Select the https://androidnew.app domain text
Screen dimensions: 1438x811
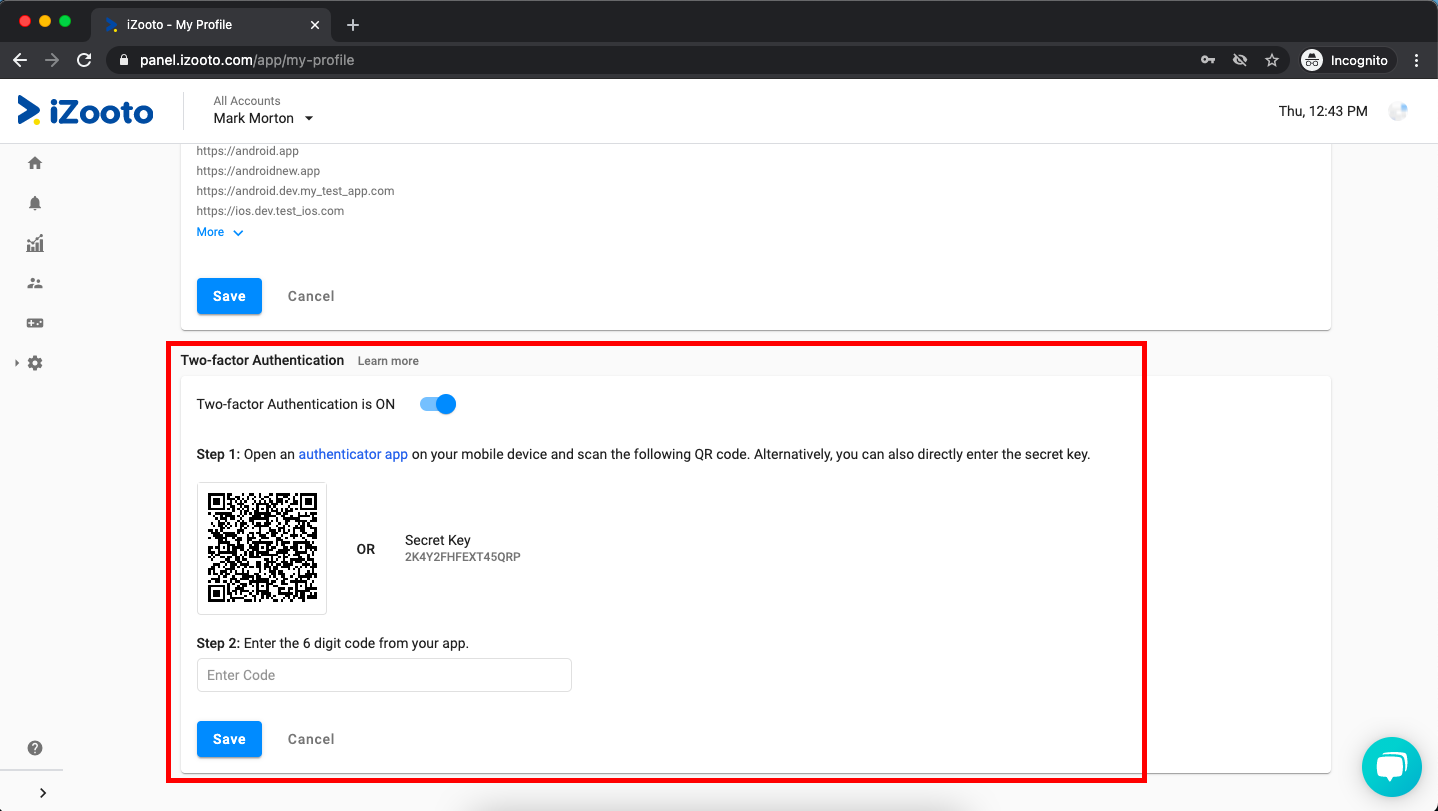(258, 171)
